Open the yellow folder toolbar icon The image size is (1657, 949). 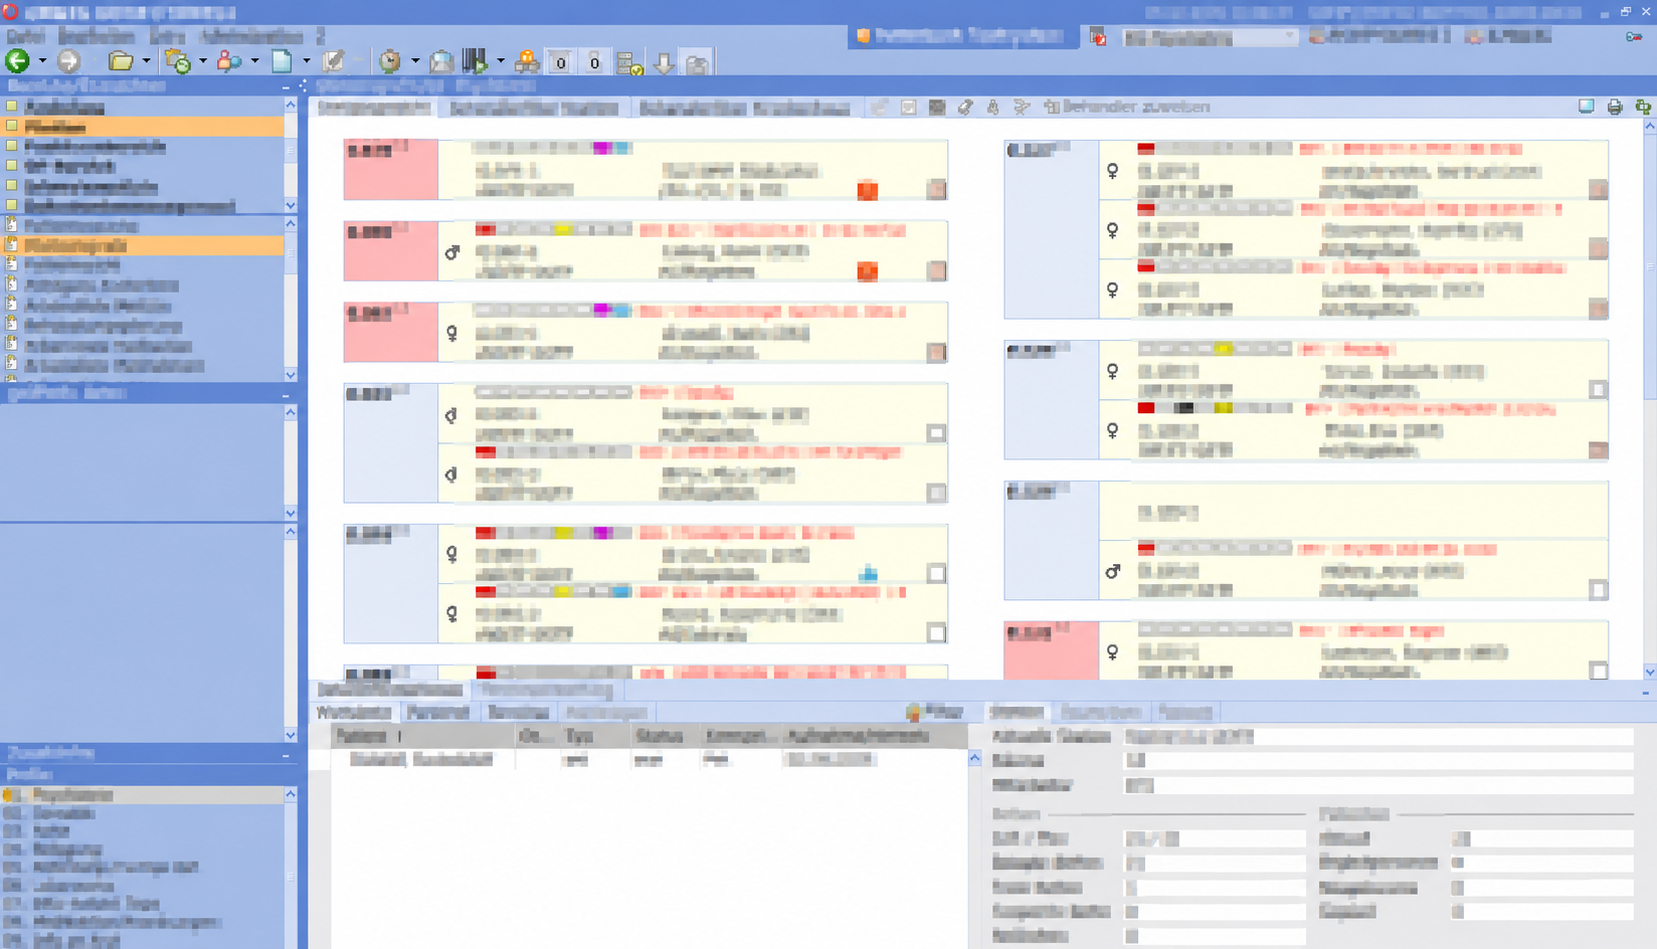(121, 62)
